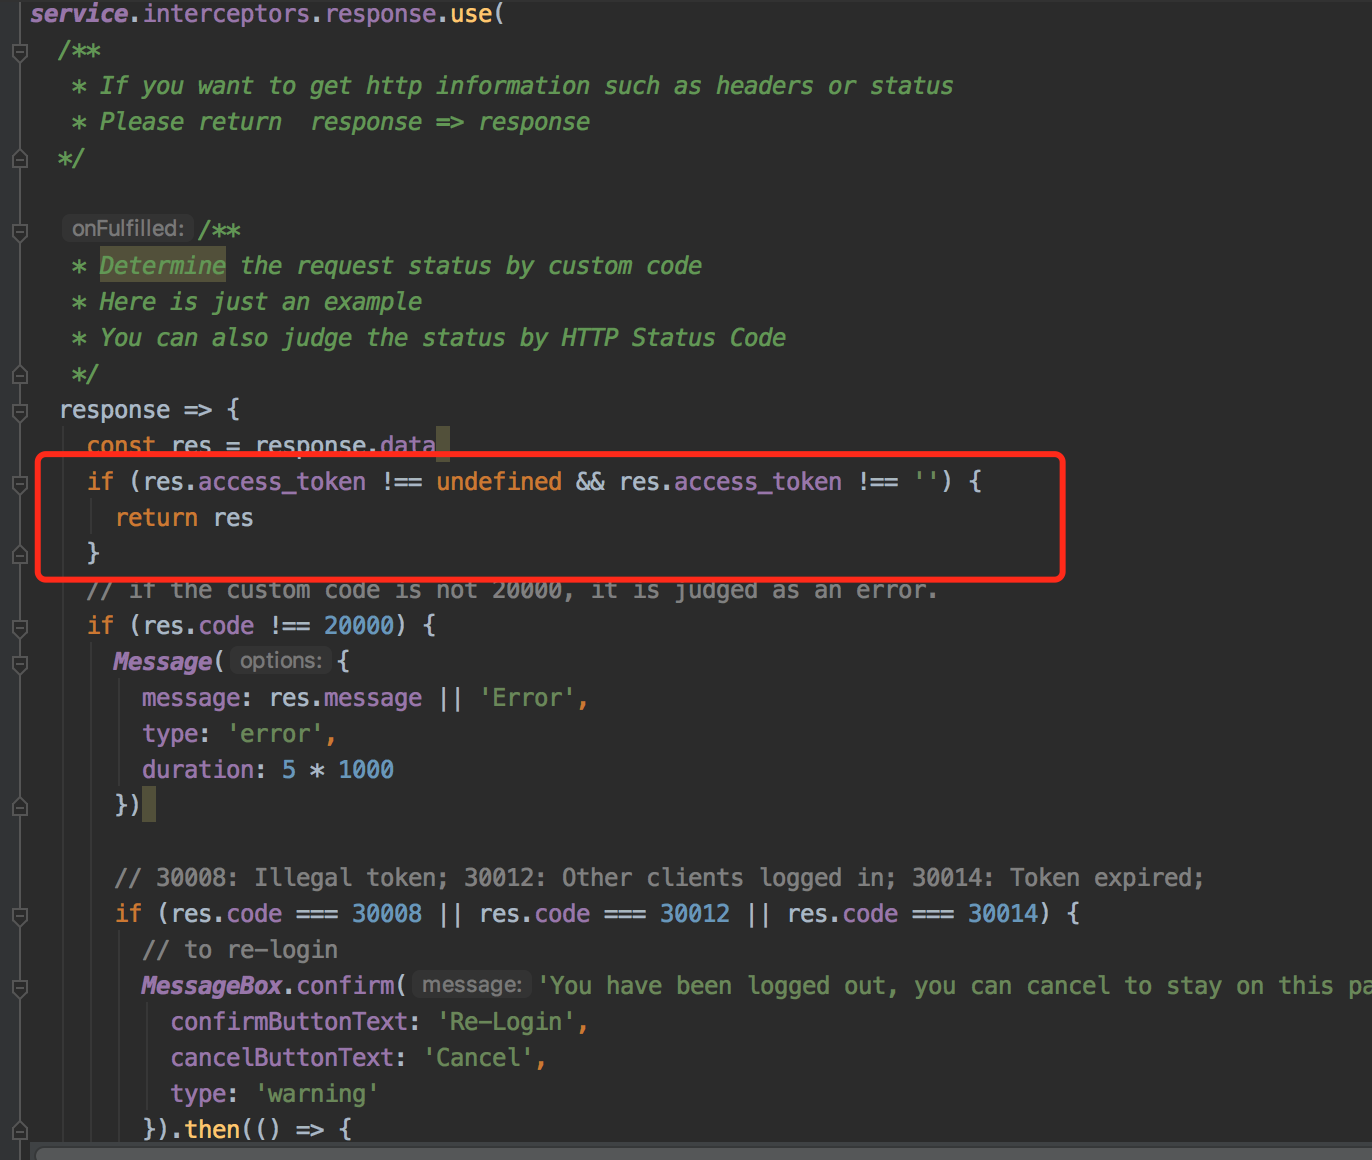Click 'HTTP Status Code' in the comment
This screenshot has height=1160, width=1372.
673,338
